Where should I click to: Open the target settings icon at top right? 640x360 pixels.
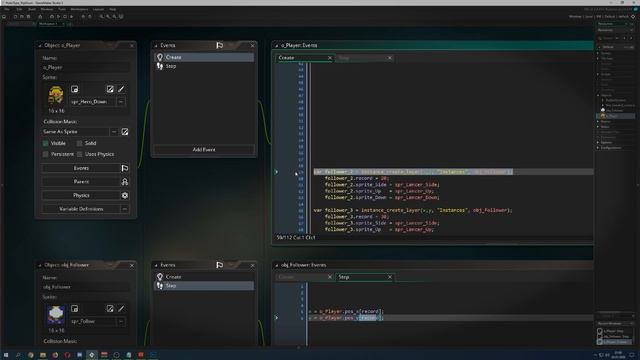pos(633,16)
